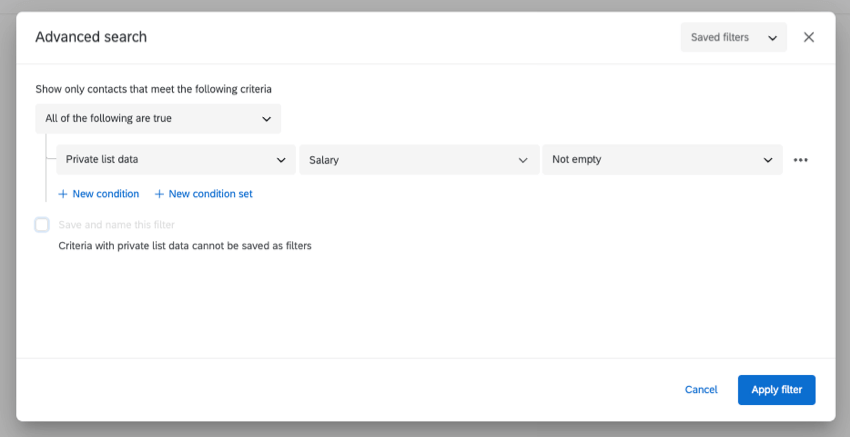Viewport: 850px width, 437px height.
Task: Close the Advanced search dialog
Action: point(809,37)
